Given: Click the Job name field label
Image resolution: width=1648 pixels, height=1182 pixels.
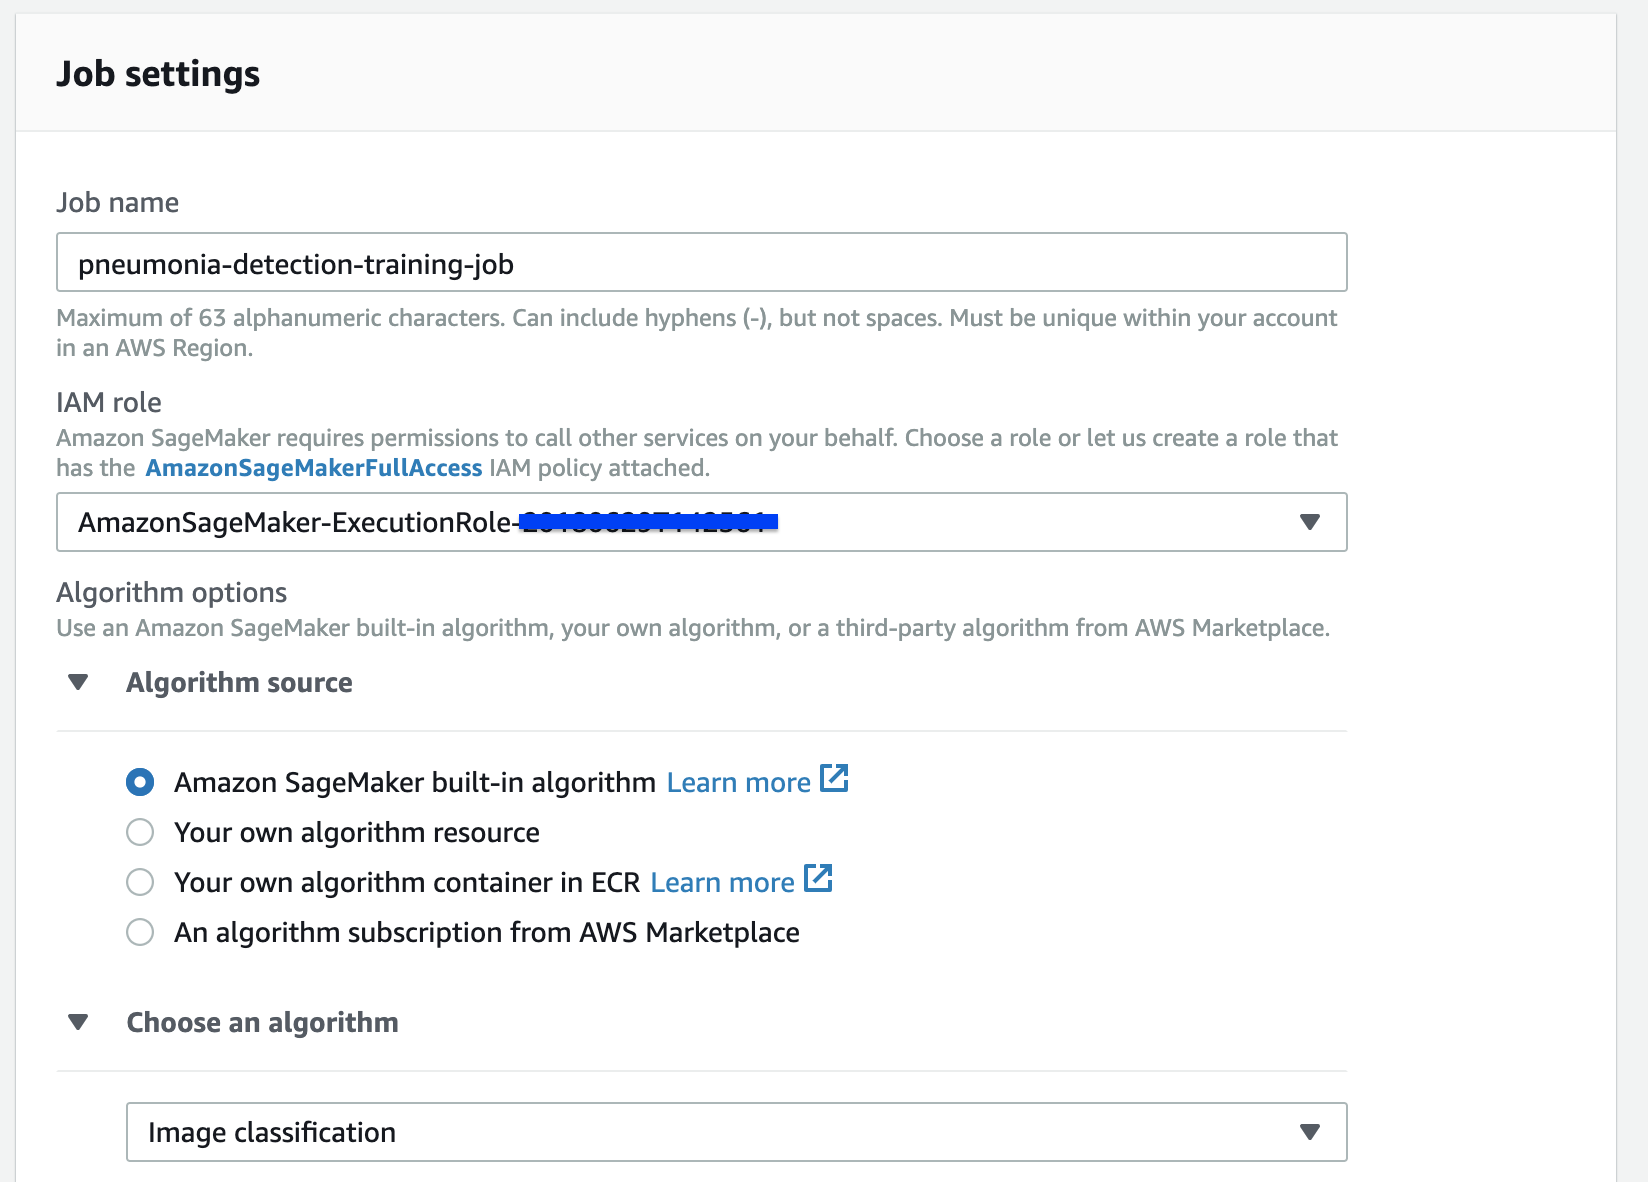Looking at the screenshot, I should (x=117, y=203).
